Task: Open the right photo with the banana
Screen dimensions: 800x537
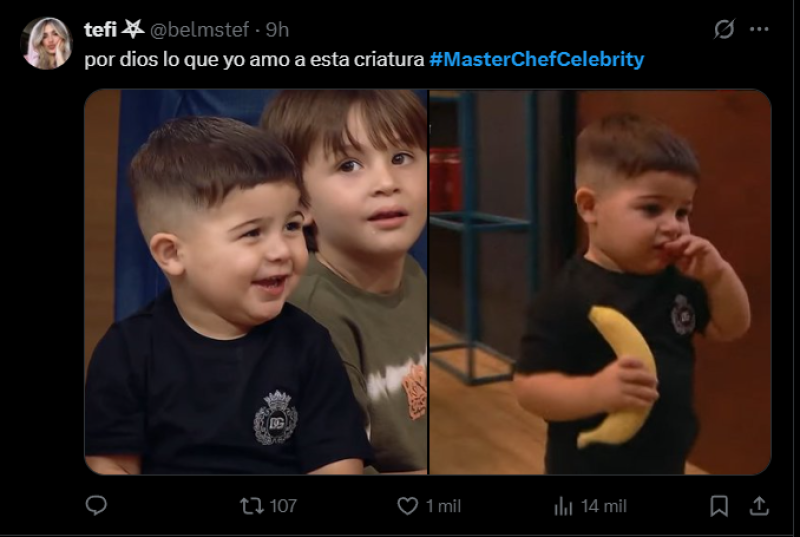Action: (x=600, y=282)
